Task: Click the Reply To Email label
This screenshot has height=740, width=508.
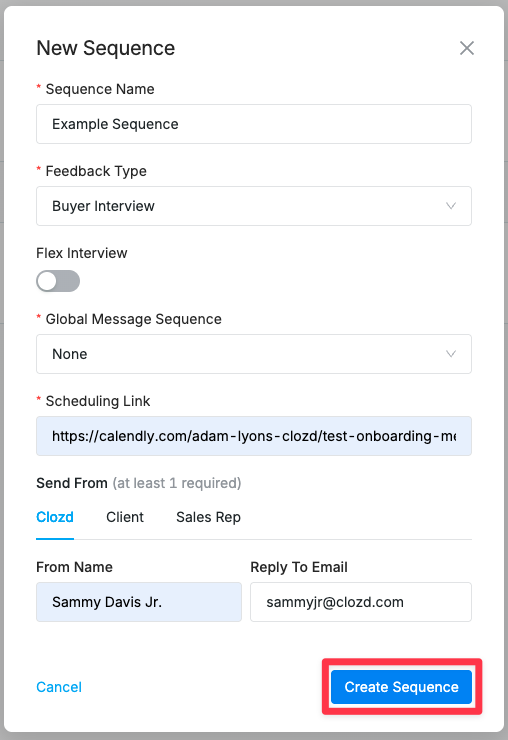Action: [299, 567]
